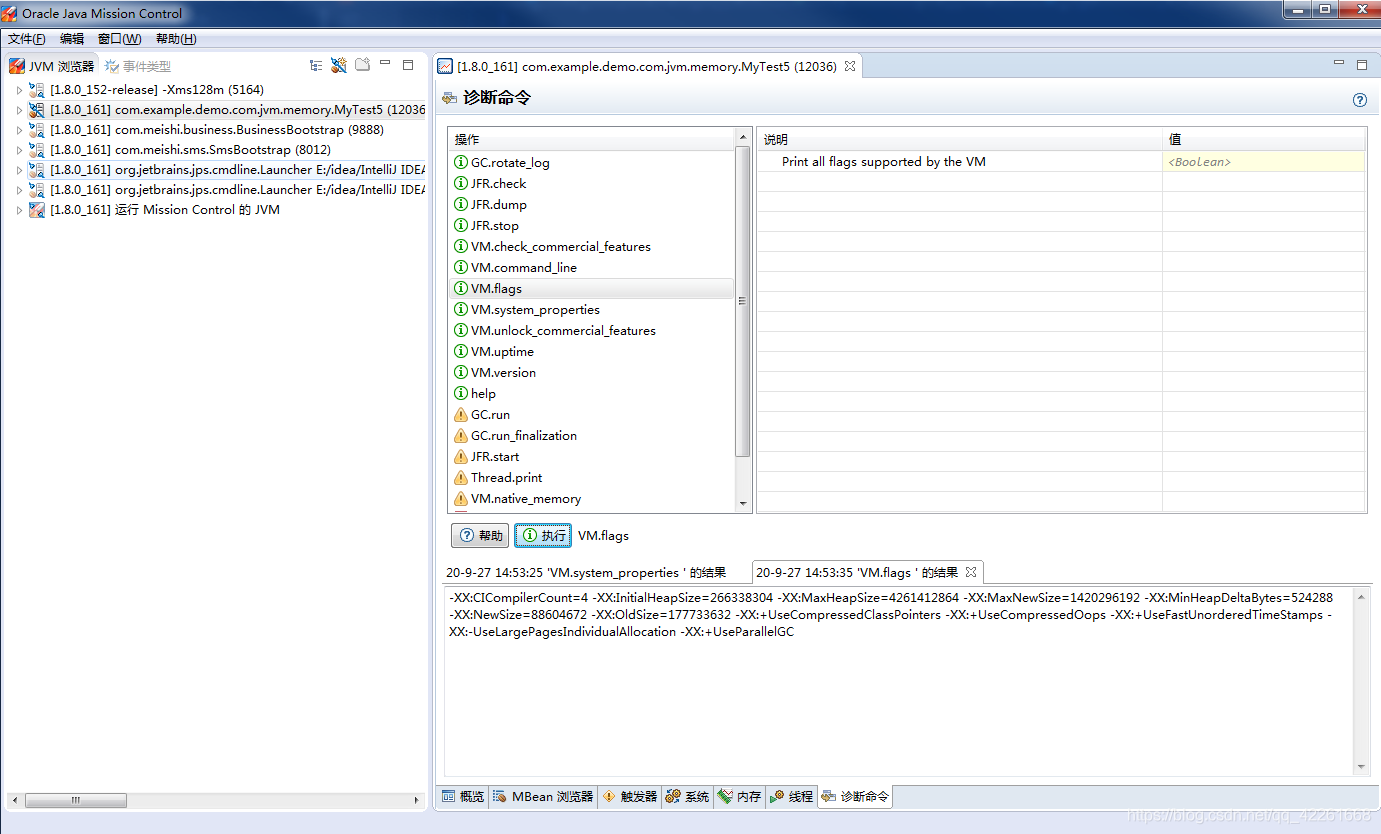Open the 窗口(W) menu
The width and height of the screenshot is (1381, 834).
click(x=120, y=39)
